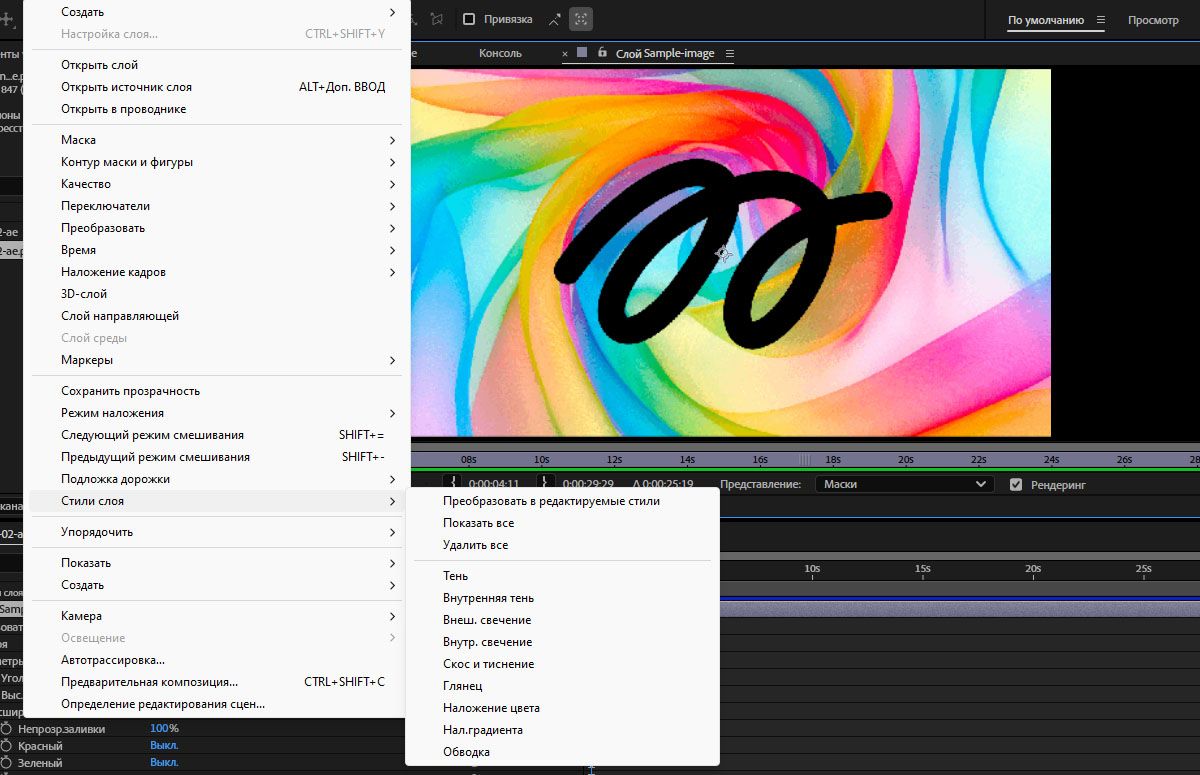Switch to the Просмотр workspace

click(x=1152, y=20)
